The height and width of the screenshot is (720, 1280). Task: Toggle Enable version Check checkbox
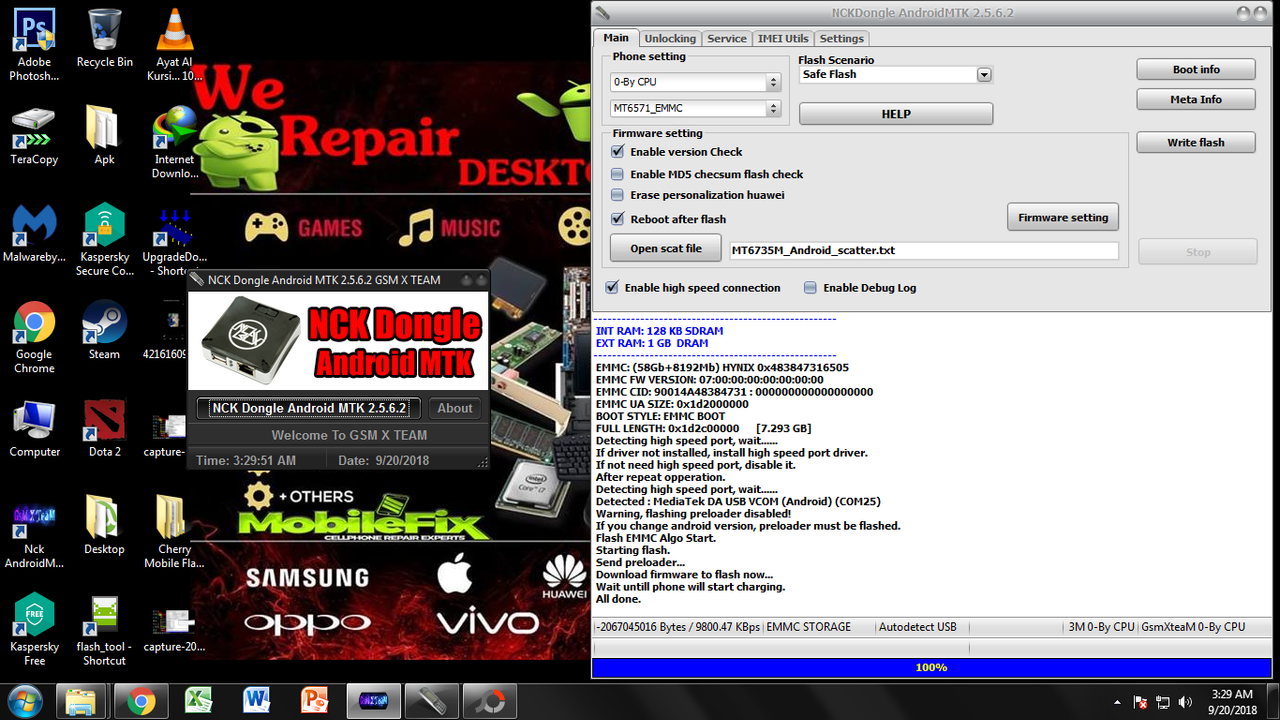point(617,152)
